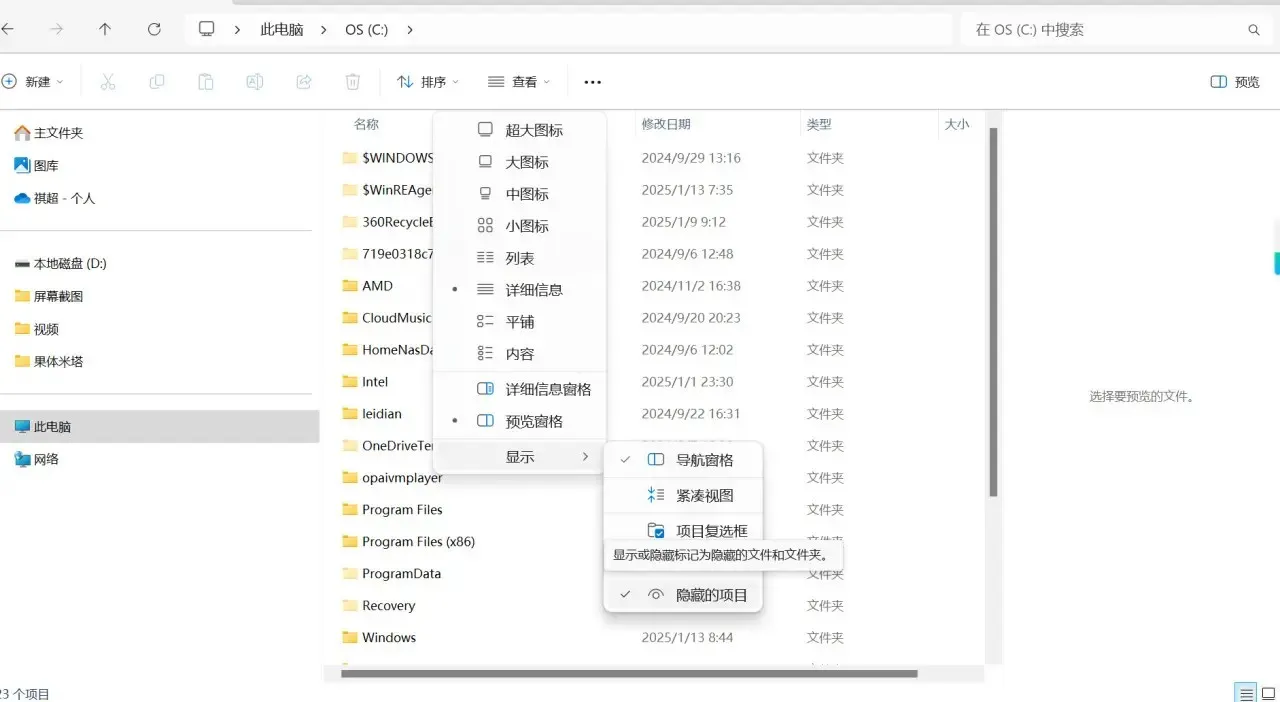The height and width of the screenshot is (702, 1280).
Task: Open the 新建 dropdown
Action: coord(33,82)
